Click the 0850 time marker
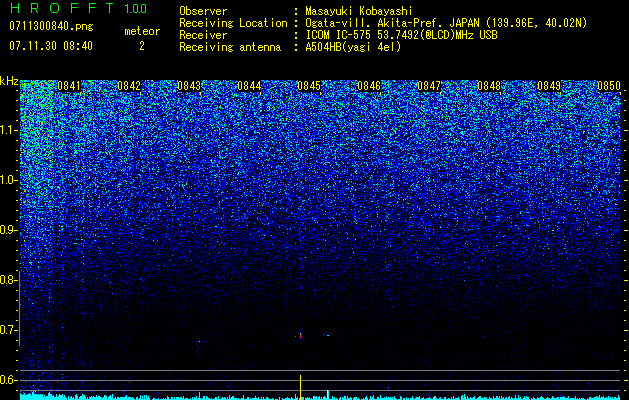The image size is (629, 400). [x=609, y=86]
